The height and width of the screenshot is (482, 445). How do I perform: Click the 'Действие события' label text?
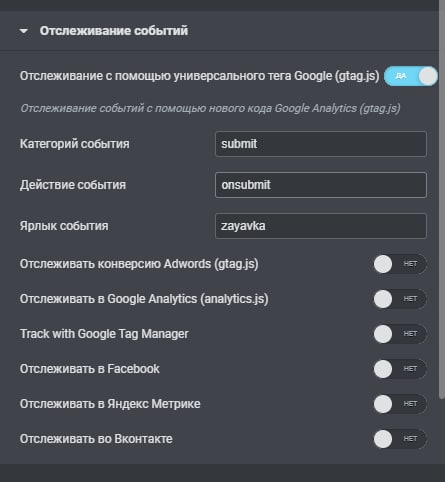point(73,185)
